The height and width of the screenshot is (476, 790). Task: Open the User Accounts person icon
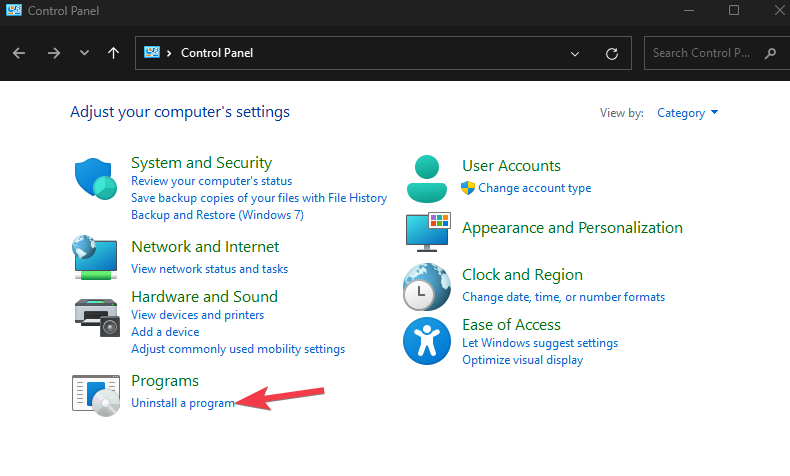[x=427, y=179]
